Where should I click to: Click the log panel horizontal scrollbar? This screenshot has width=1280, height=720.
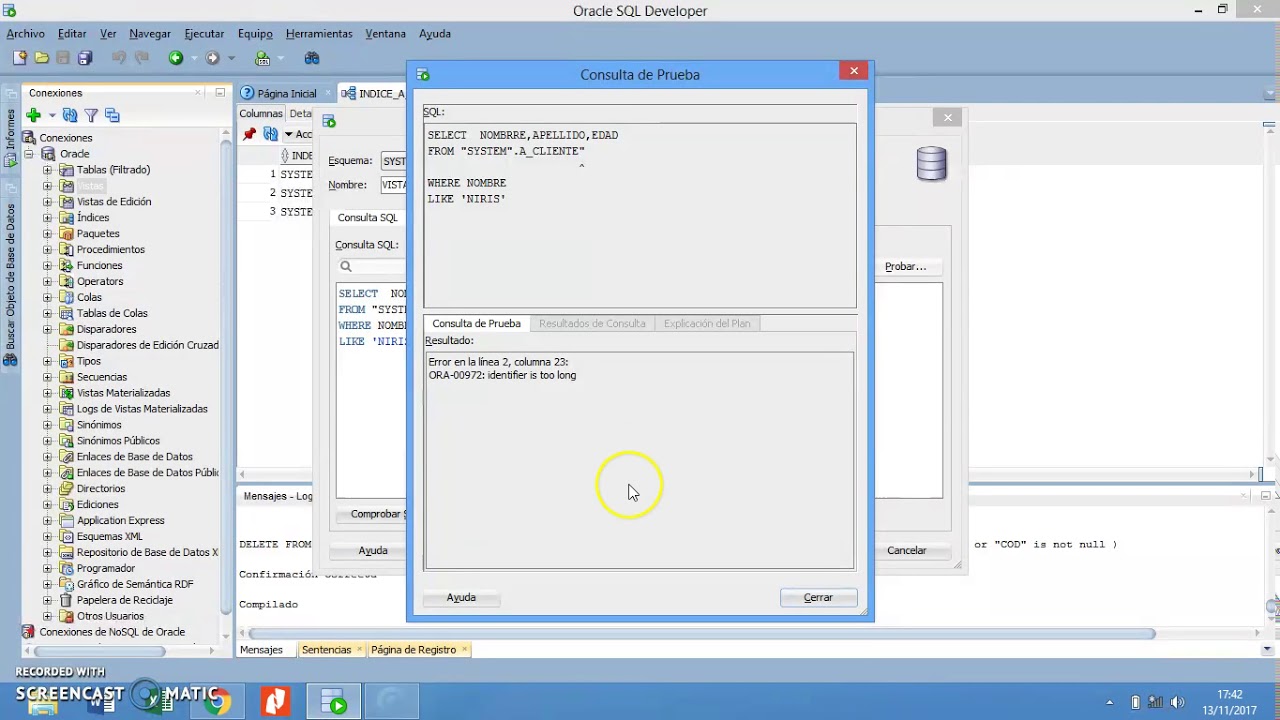701,633
